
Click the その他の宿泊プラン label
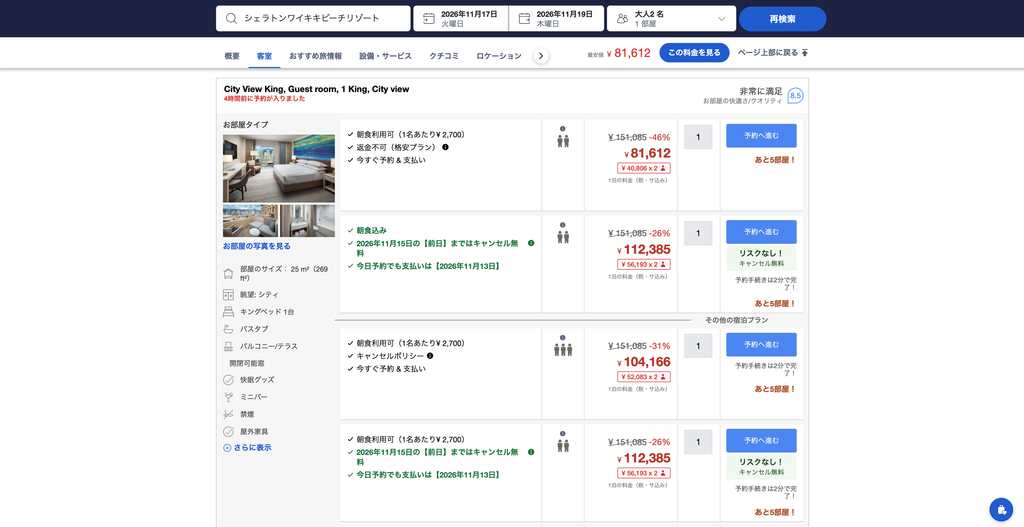(736, 320)
